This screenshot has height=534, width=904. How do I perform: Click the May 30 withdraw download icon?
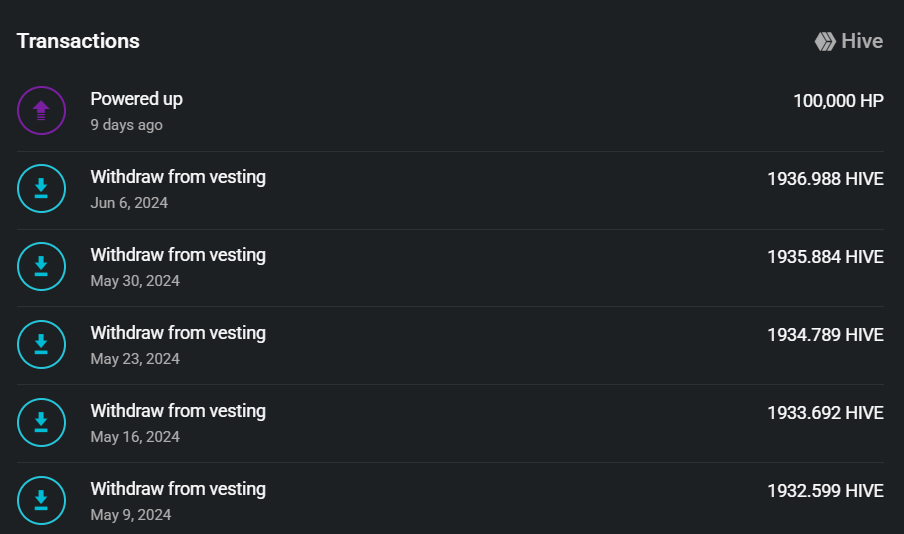pyautogui.click(x=41, y=266)
